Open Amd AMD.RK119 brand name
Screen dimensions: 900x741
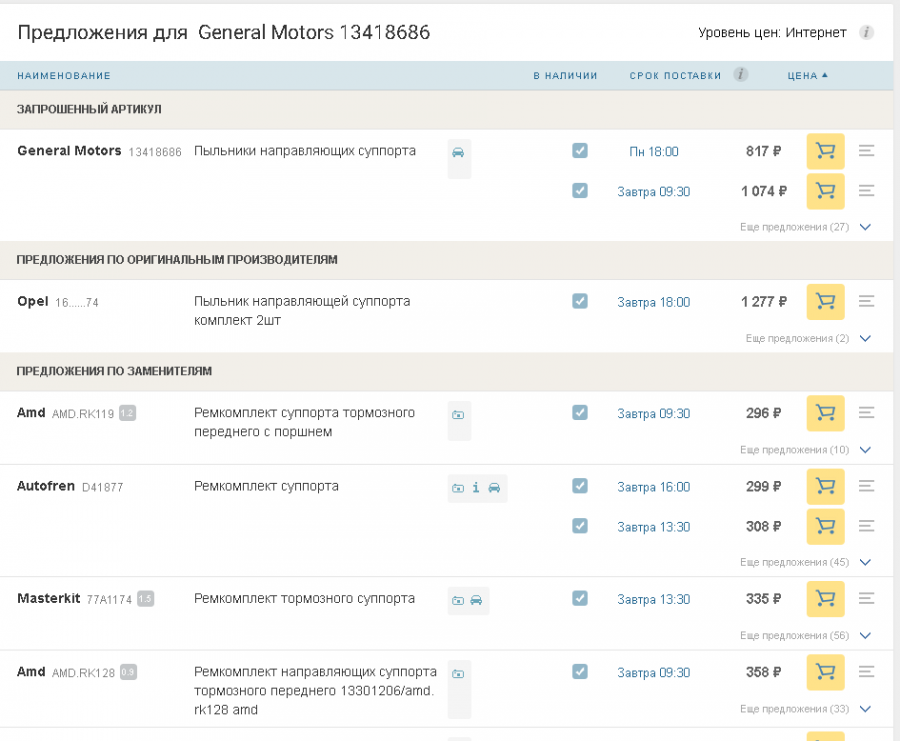point(31,413)
